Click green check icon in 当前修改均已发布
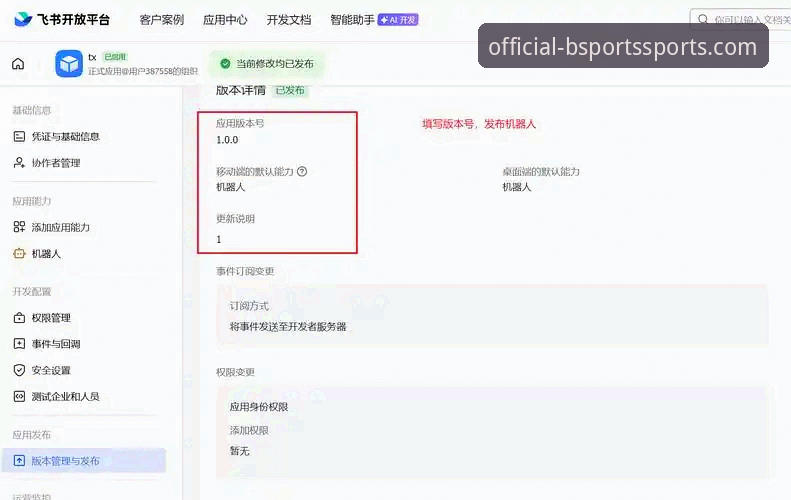The image size is (791, 500). [225, 64]
